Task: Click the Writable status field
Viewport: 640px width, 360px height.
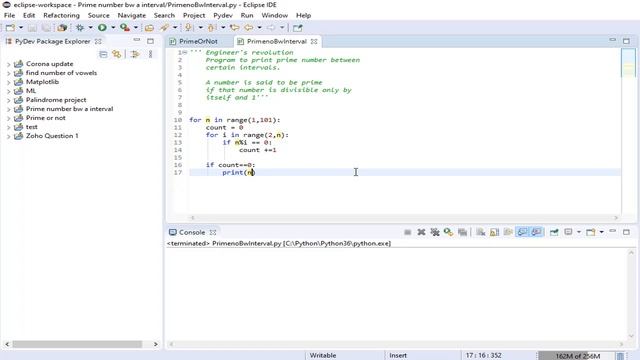Action: click(323, 356)
